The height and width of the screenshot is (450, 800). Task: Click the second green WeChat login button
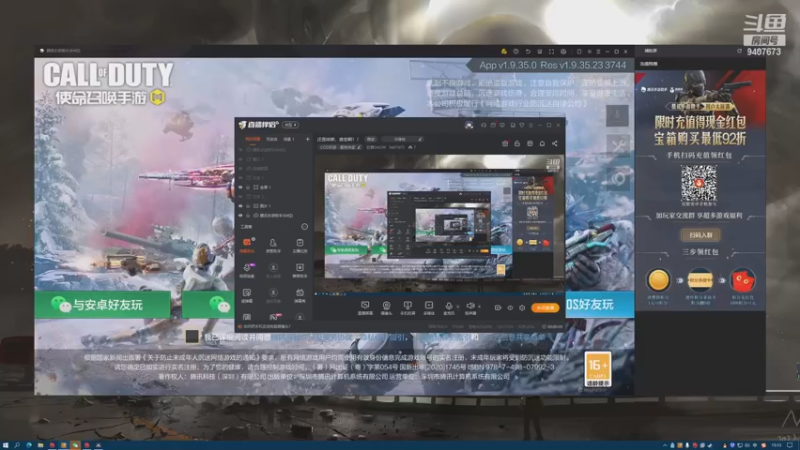click(x=209, y=305)
